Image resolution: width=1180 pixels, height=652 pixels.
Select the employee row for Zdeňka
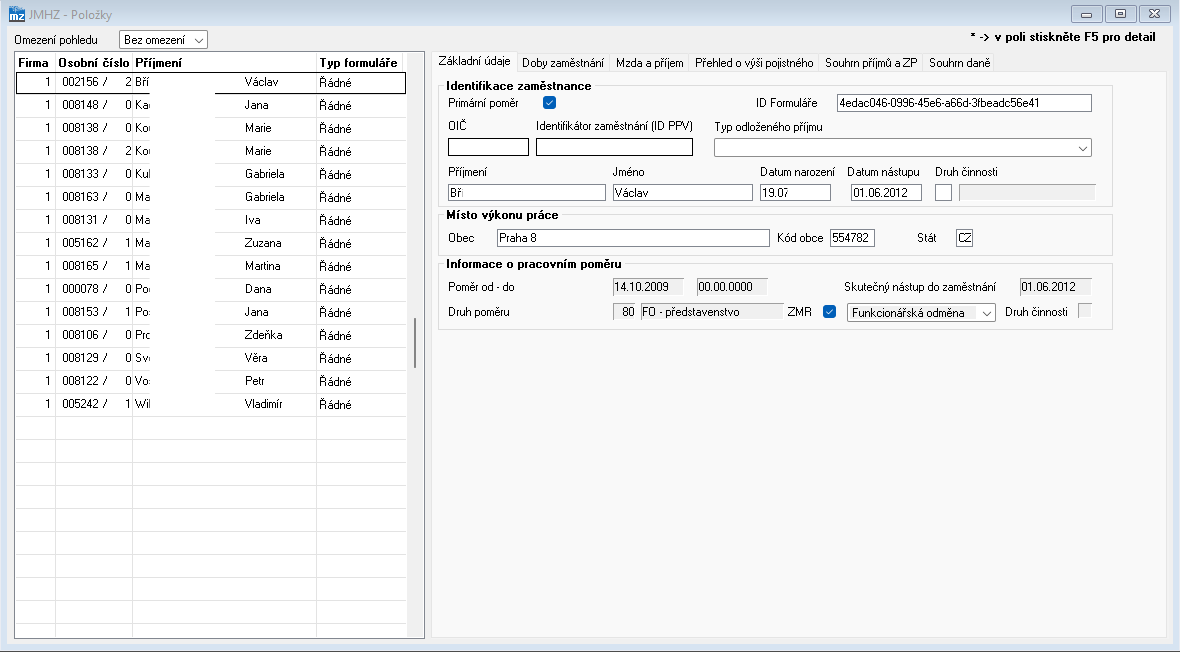click(211, 335)
